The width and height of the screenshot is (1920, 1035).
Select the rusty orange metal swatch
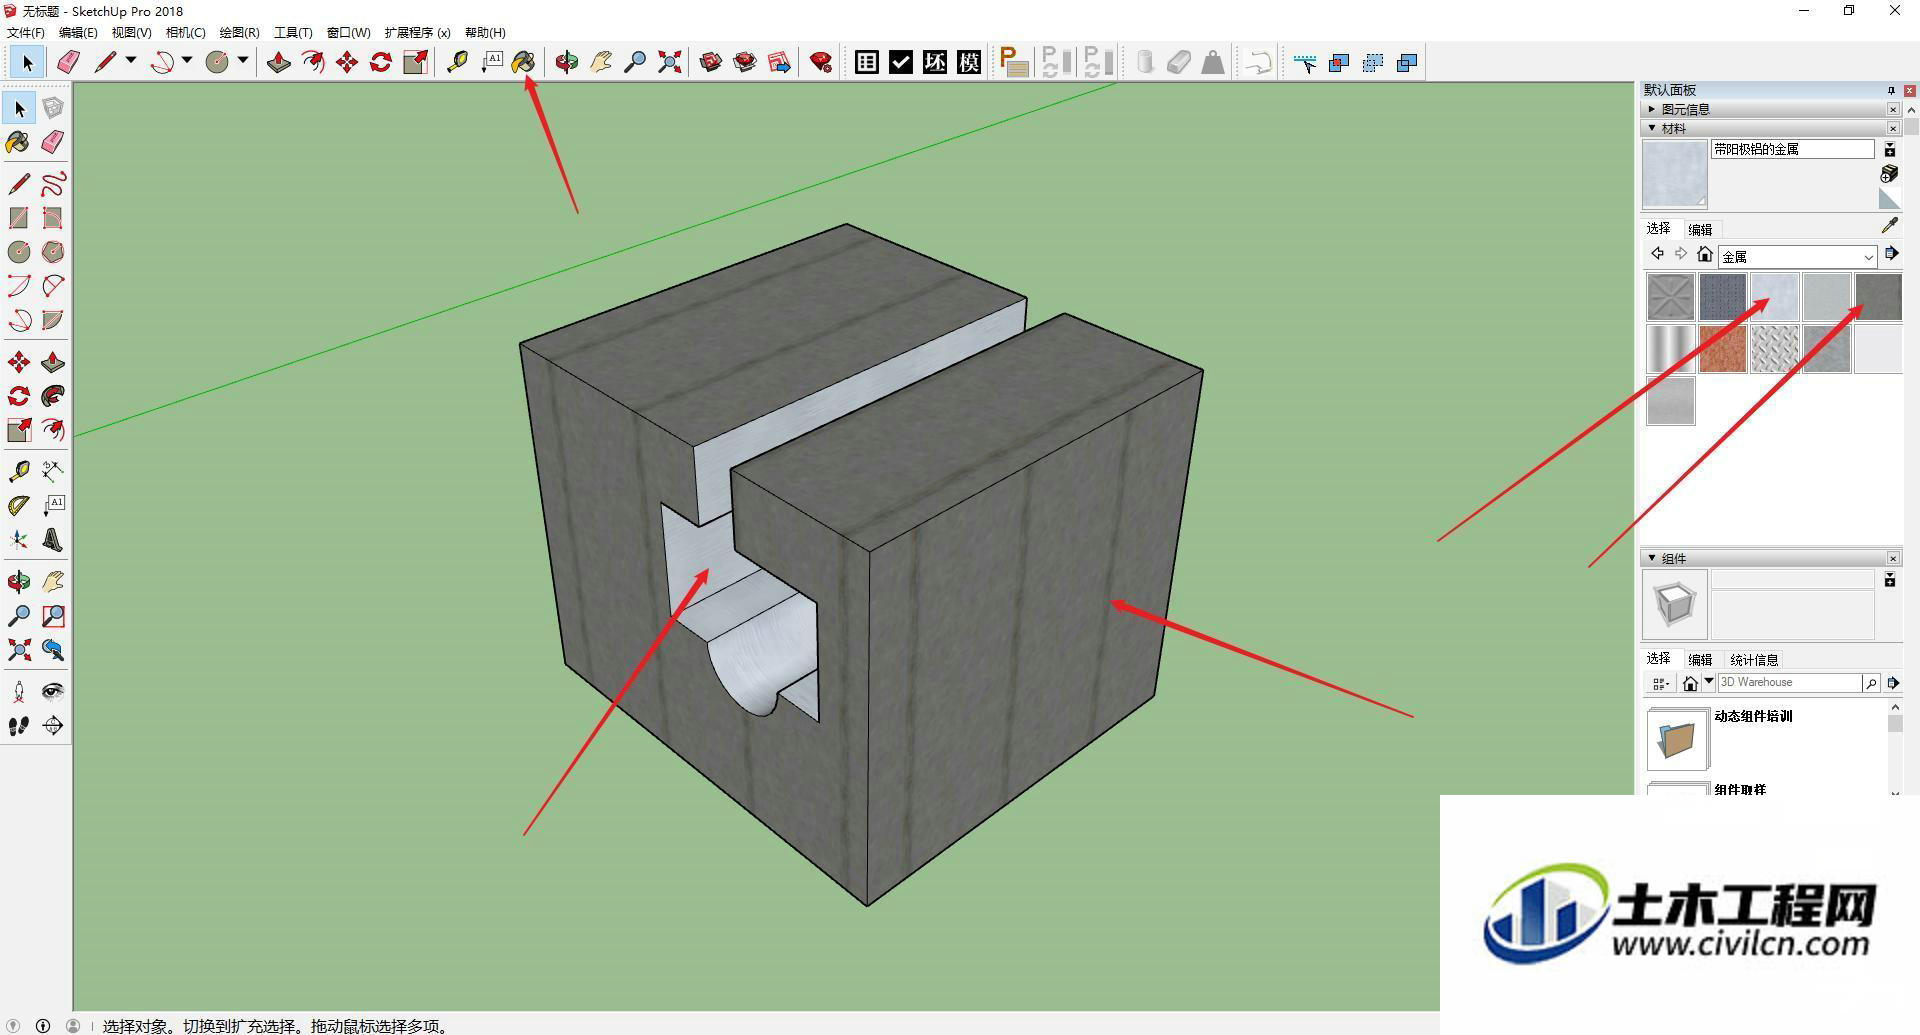coord(1723,349)
